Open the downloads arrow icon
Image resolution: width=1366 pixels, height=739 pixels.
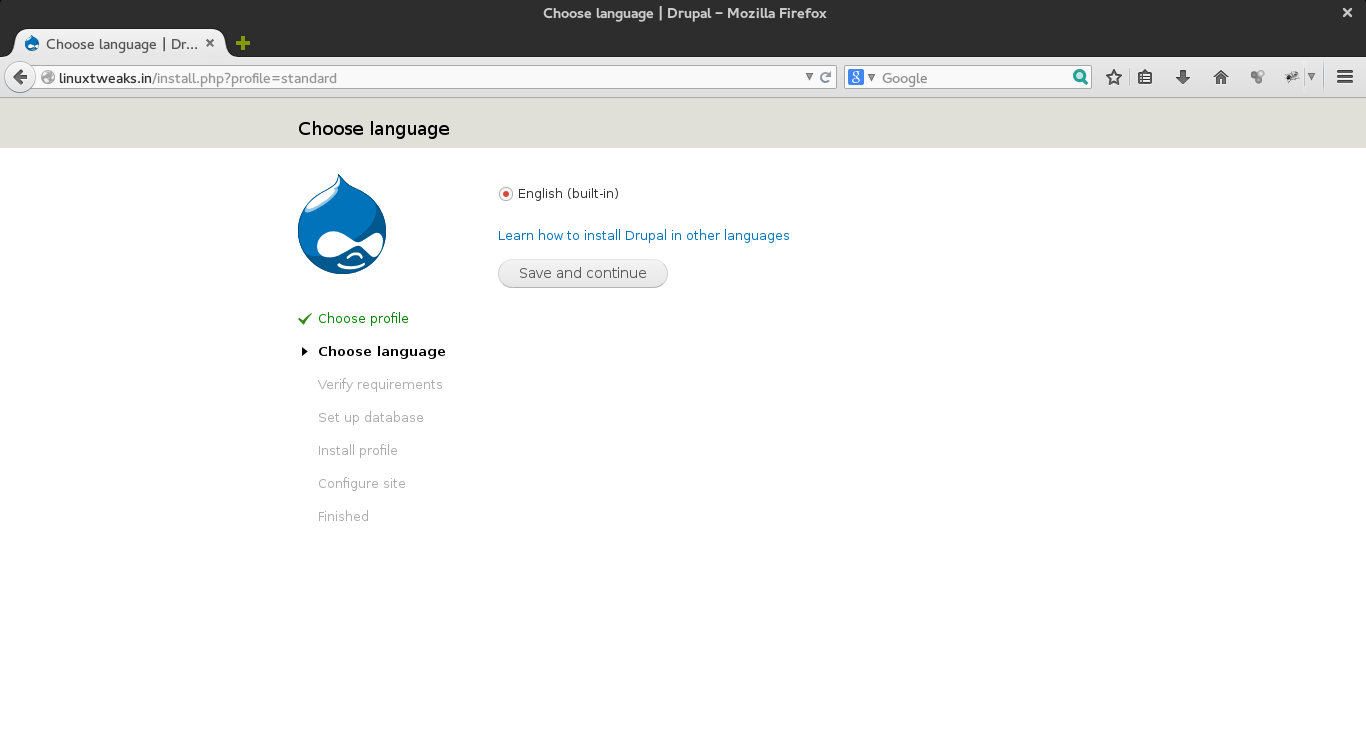click(1183, 77)
